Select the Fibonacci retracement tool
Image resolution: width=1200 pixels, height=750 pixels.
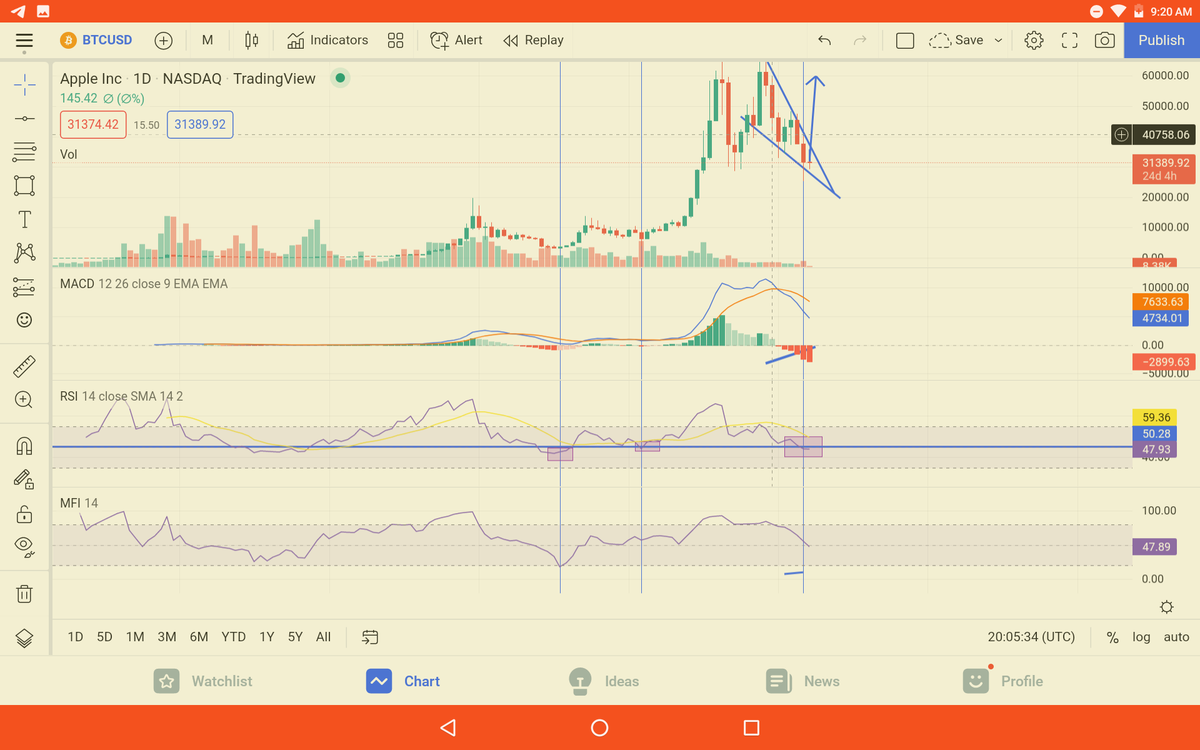(x=25, y=152)
